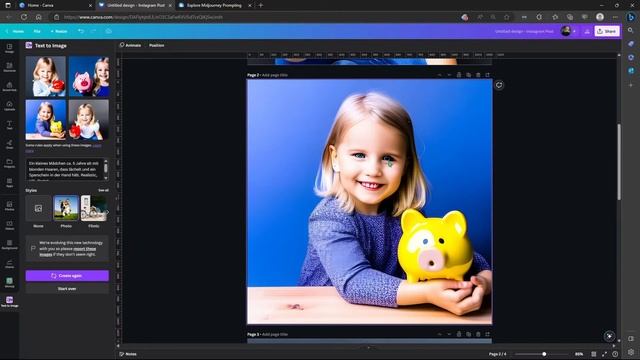Click the undo arrow in the Canva header
The width and height of the screenshot is (640, 360).
coord(81,31)
